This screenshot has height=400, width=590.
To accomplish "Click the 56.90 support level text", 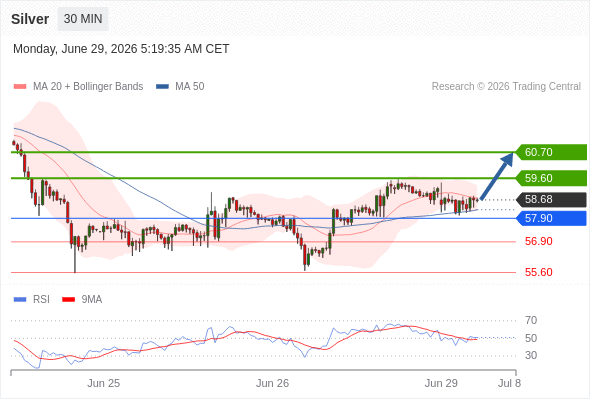I will 539,242.
